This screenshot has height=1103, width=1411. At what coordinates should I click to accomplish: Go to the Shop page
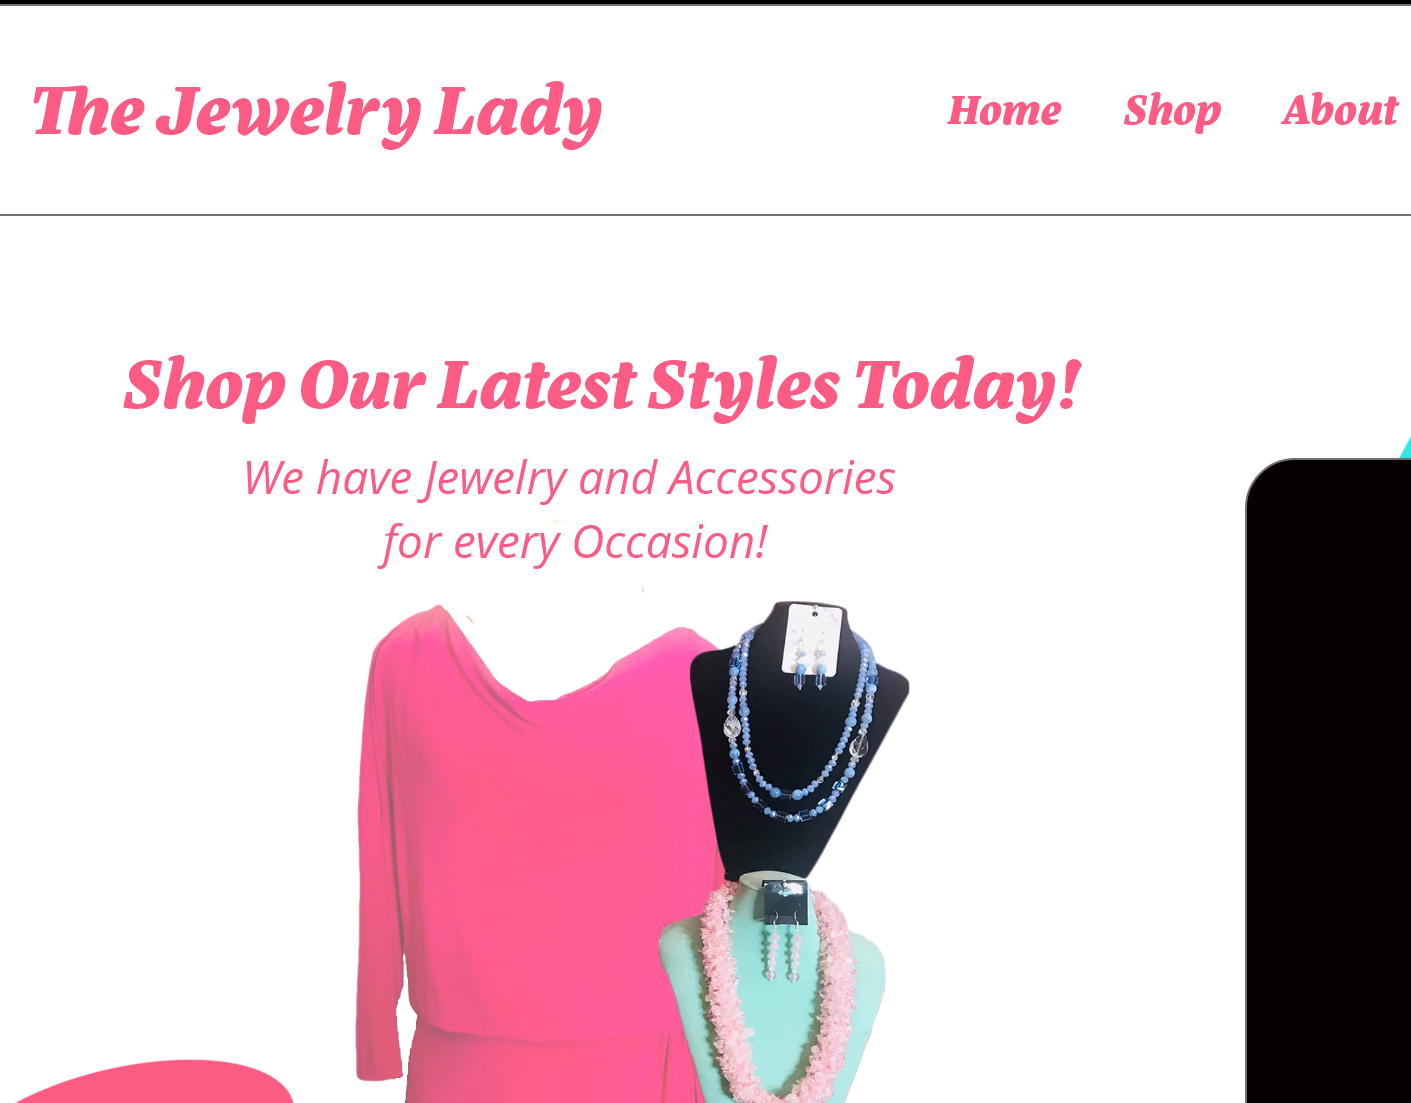pos(1172,111)
